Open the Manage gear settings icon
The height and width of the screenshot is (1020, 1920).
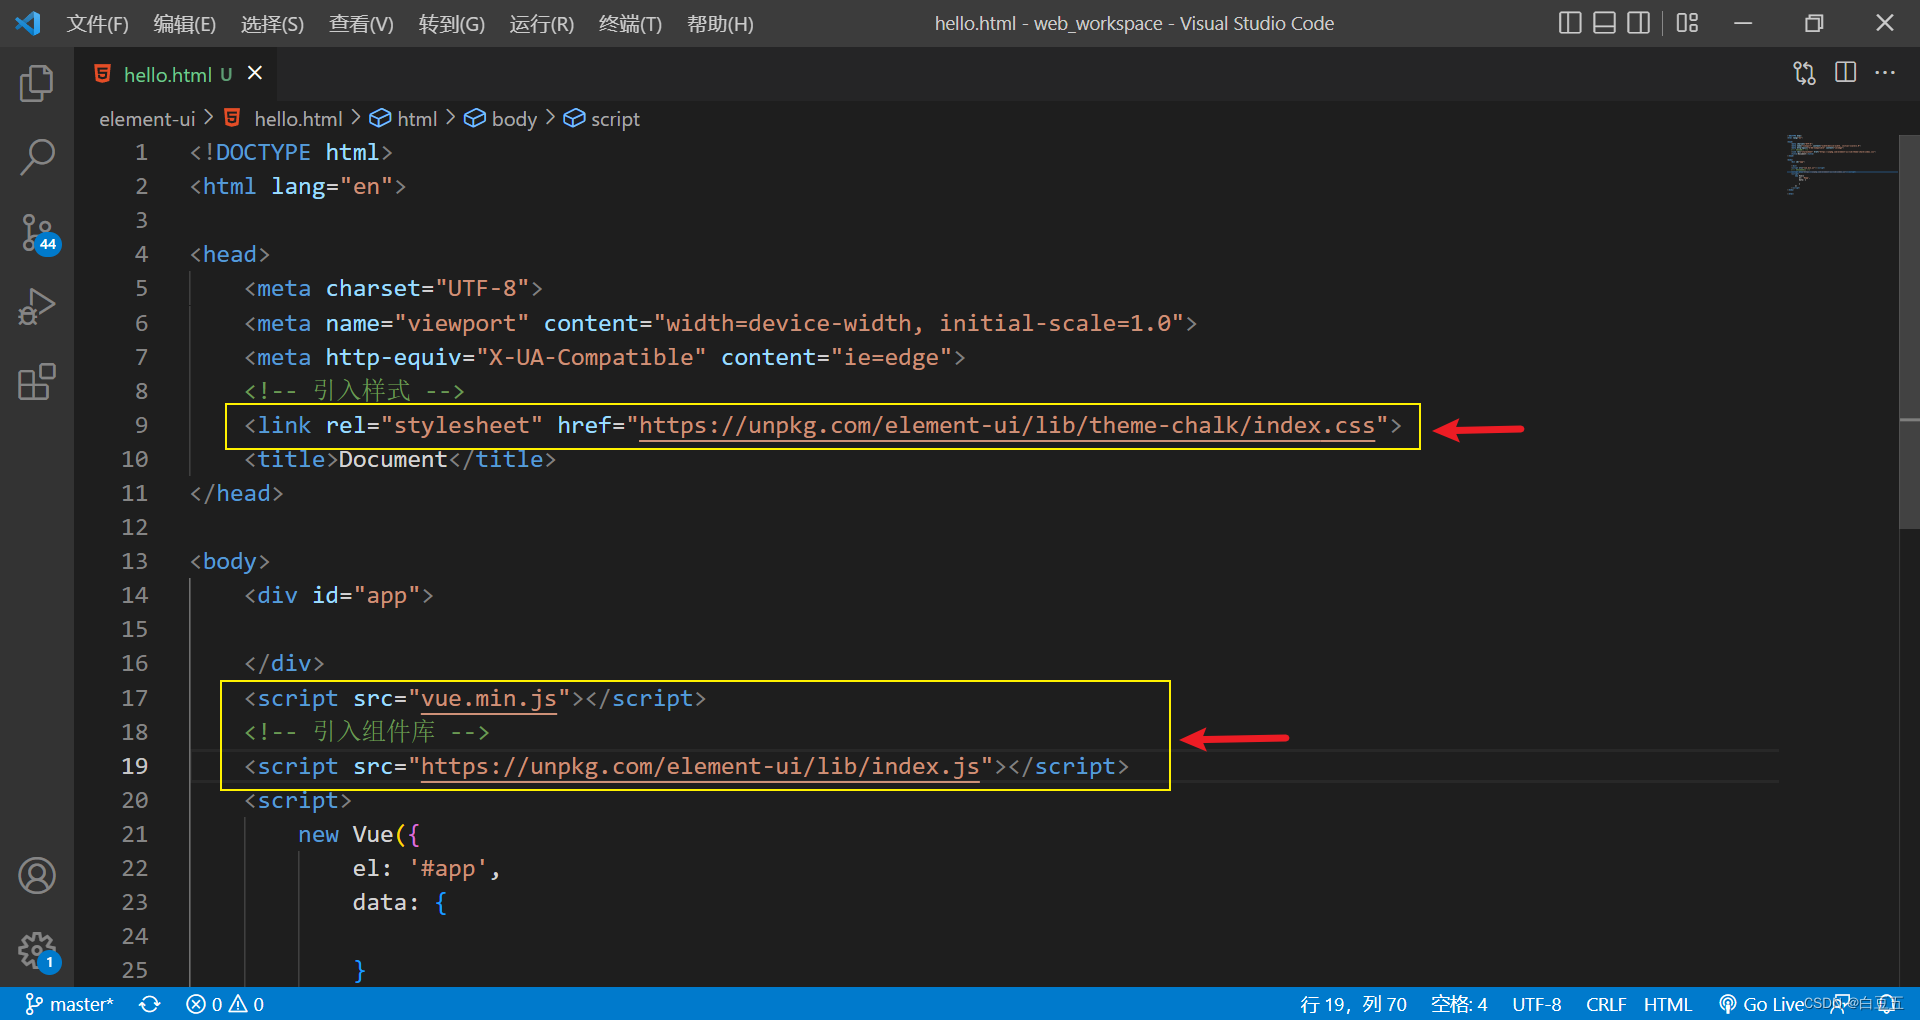point(38,951)
